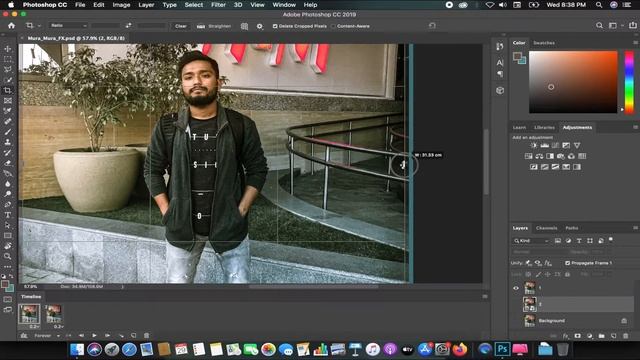Delete selected frame in Timeline
The height and width of the screenshot is (360, 640).
tap(147, 336)
